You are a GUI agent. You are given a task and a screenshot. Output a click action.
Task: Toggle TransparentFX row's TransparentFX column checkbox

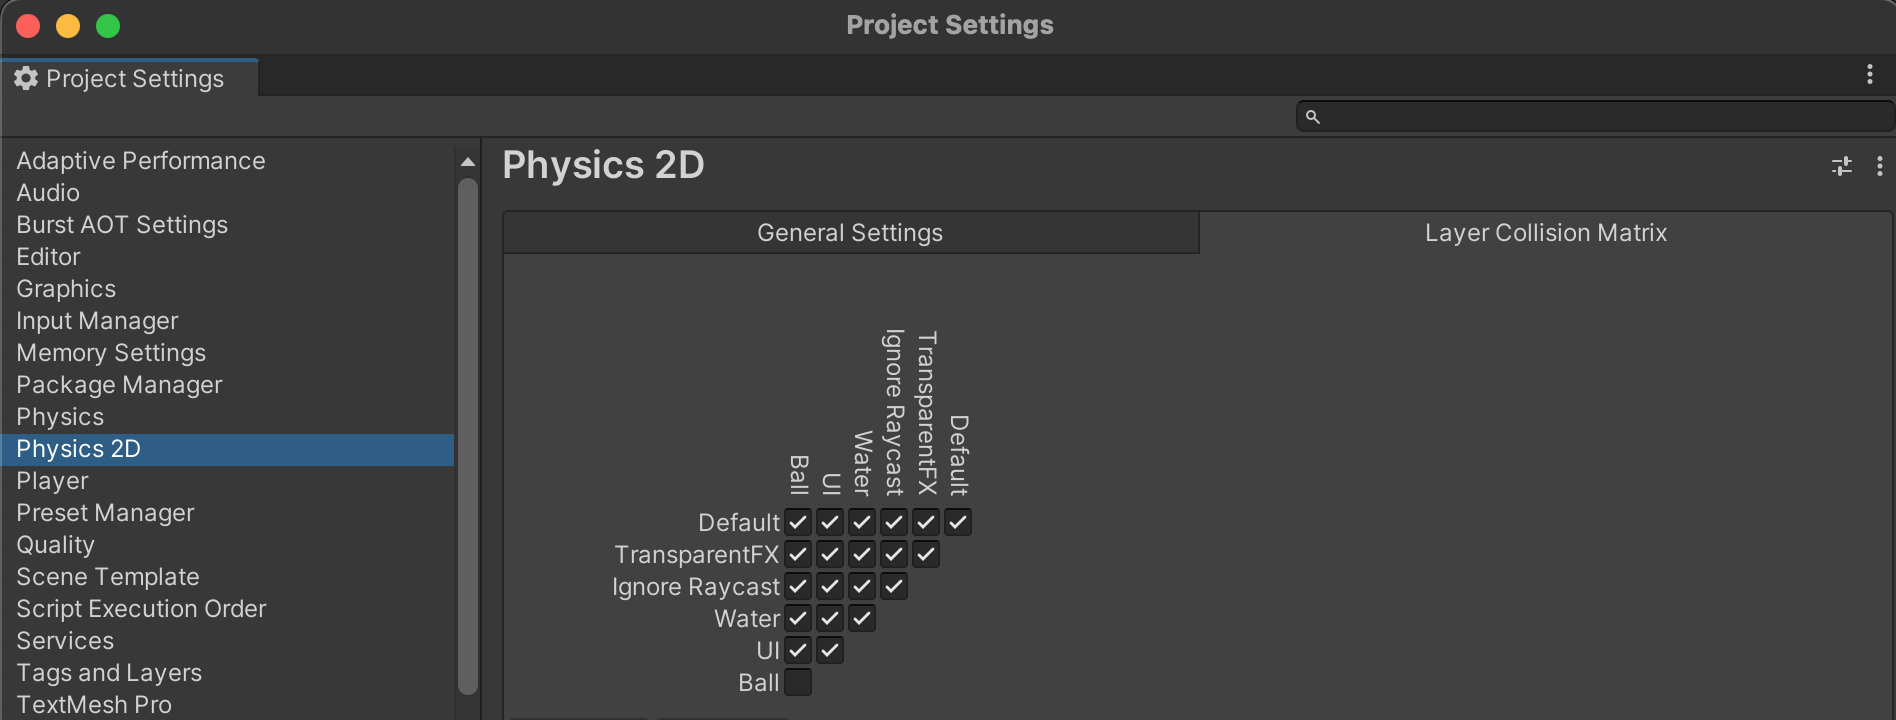click(x=926, y=554)
